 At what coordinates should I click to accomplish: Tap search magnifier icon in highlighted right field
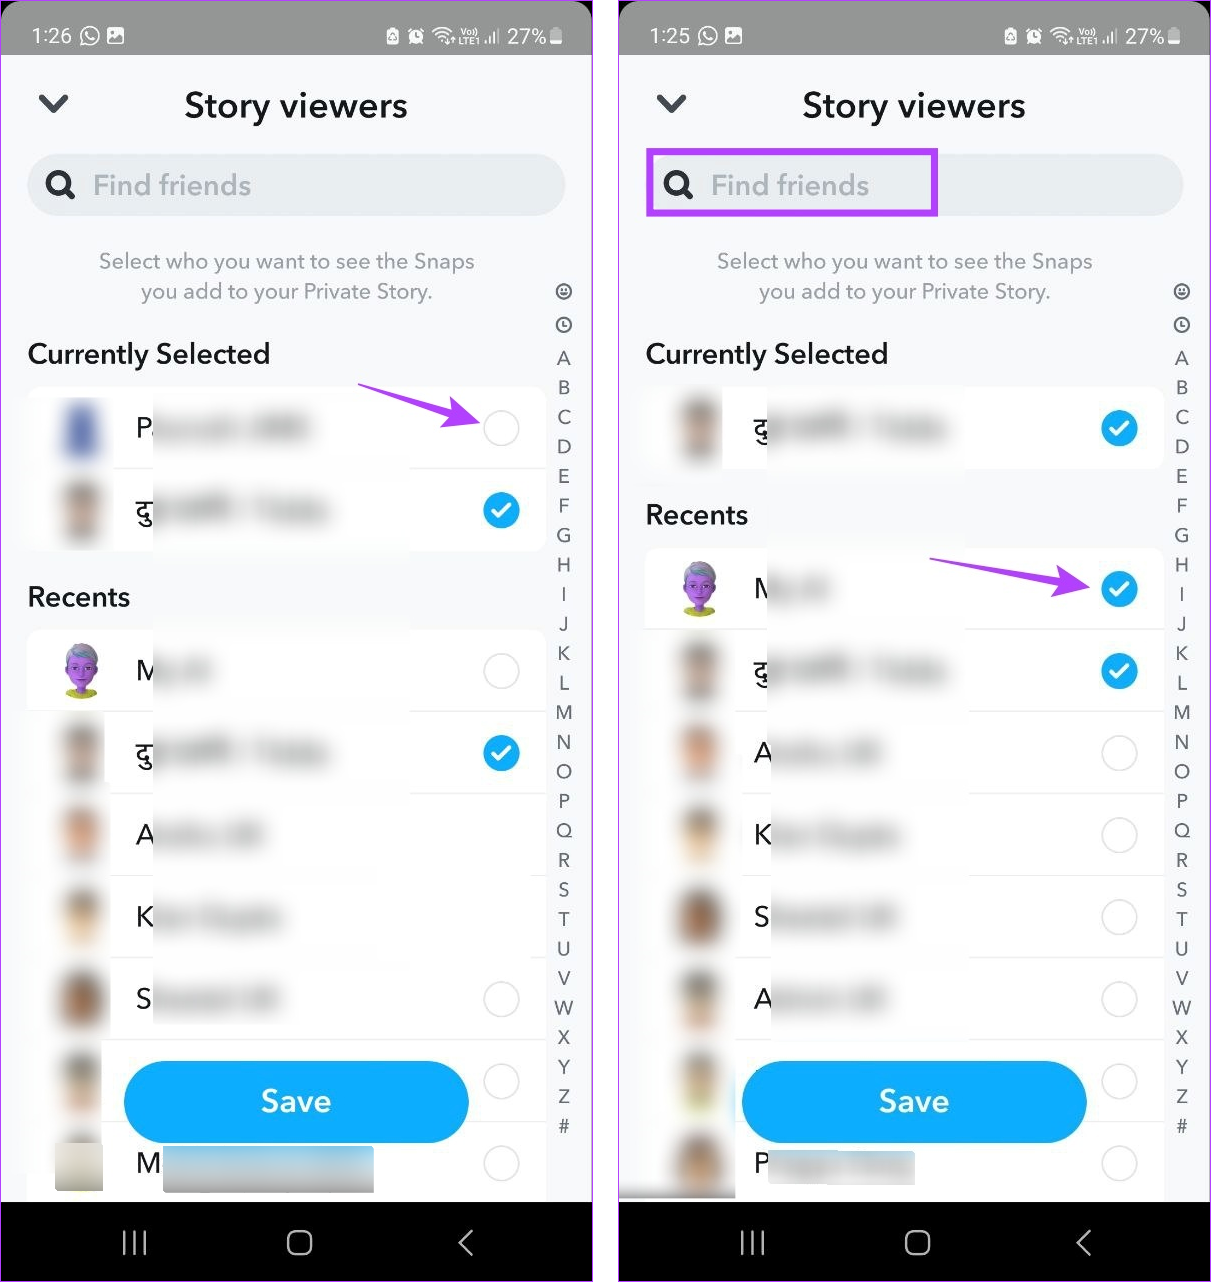678,184
